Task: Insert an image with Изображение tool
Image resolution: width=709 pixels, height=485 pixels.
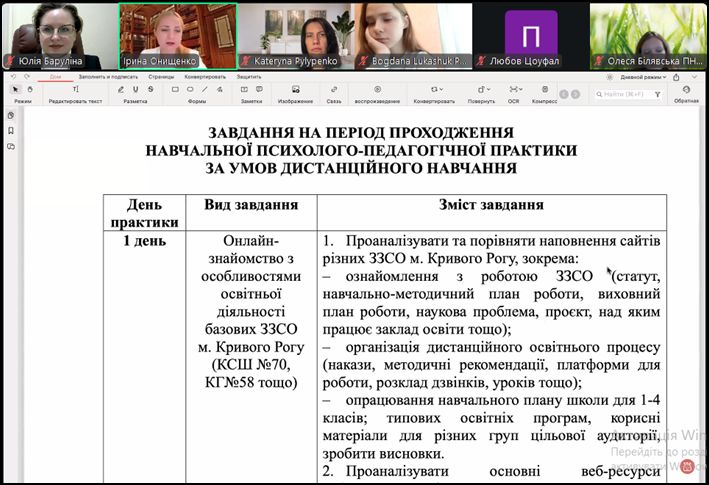Action: coord(295,89)
